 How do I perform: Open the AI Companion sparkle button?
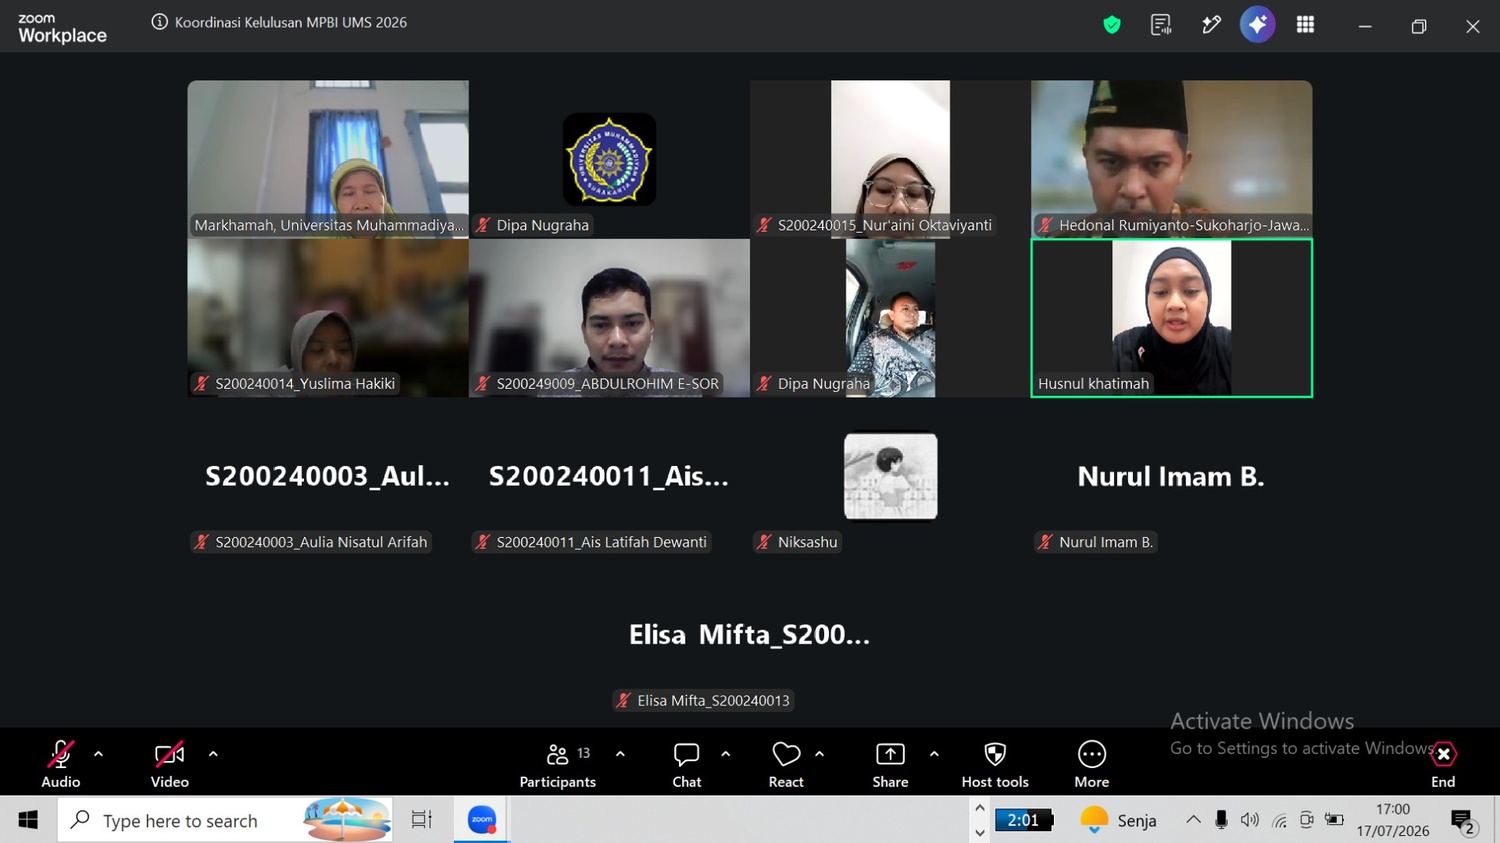point(1258,24)
